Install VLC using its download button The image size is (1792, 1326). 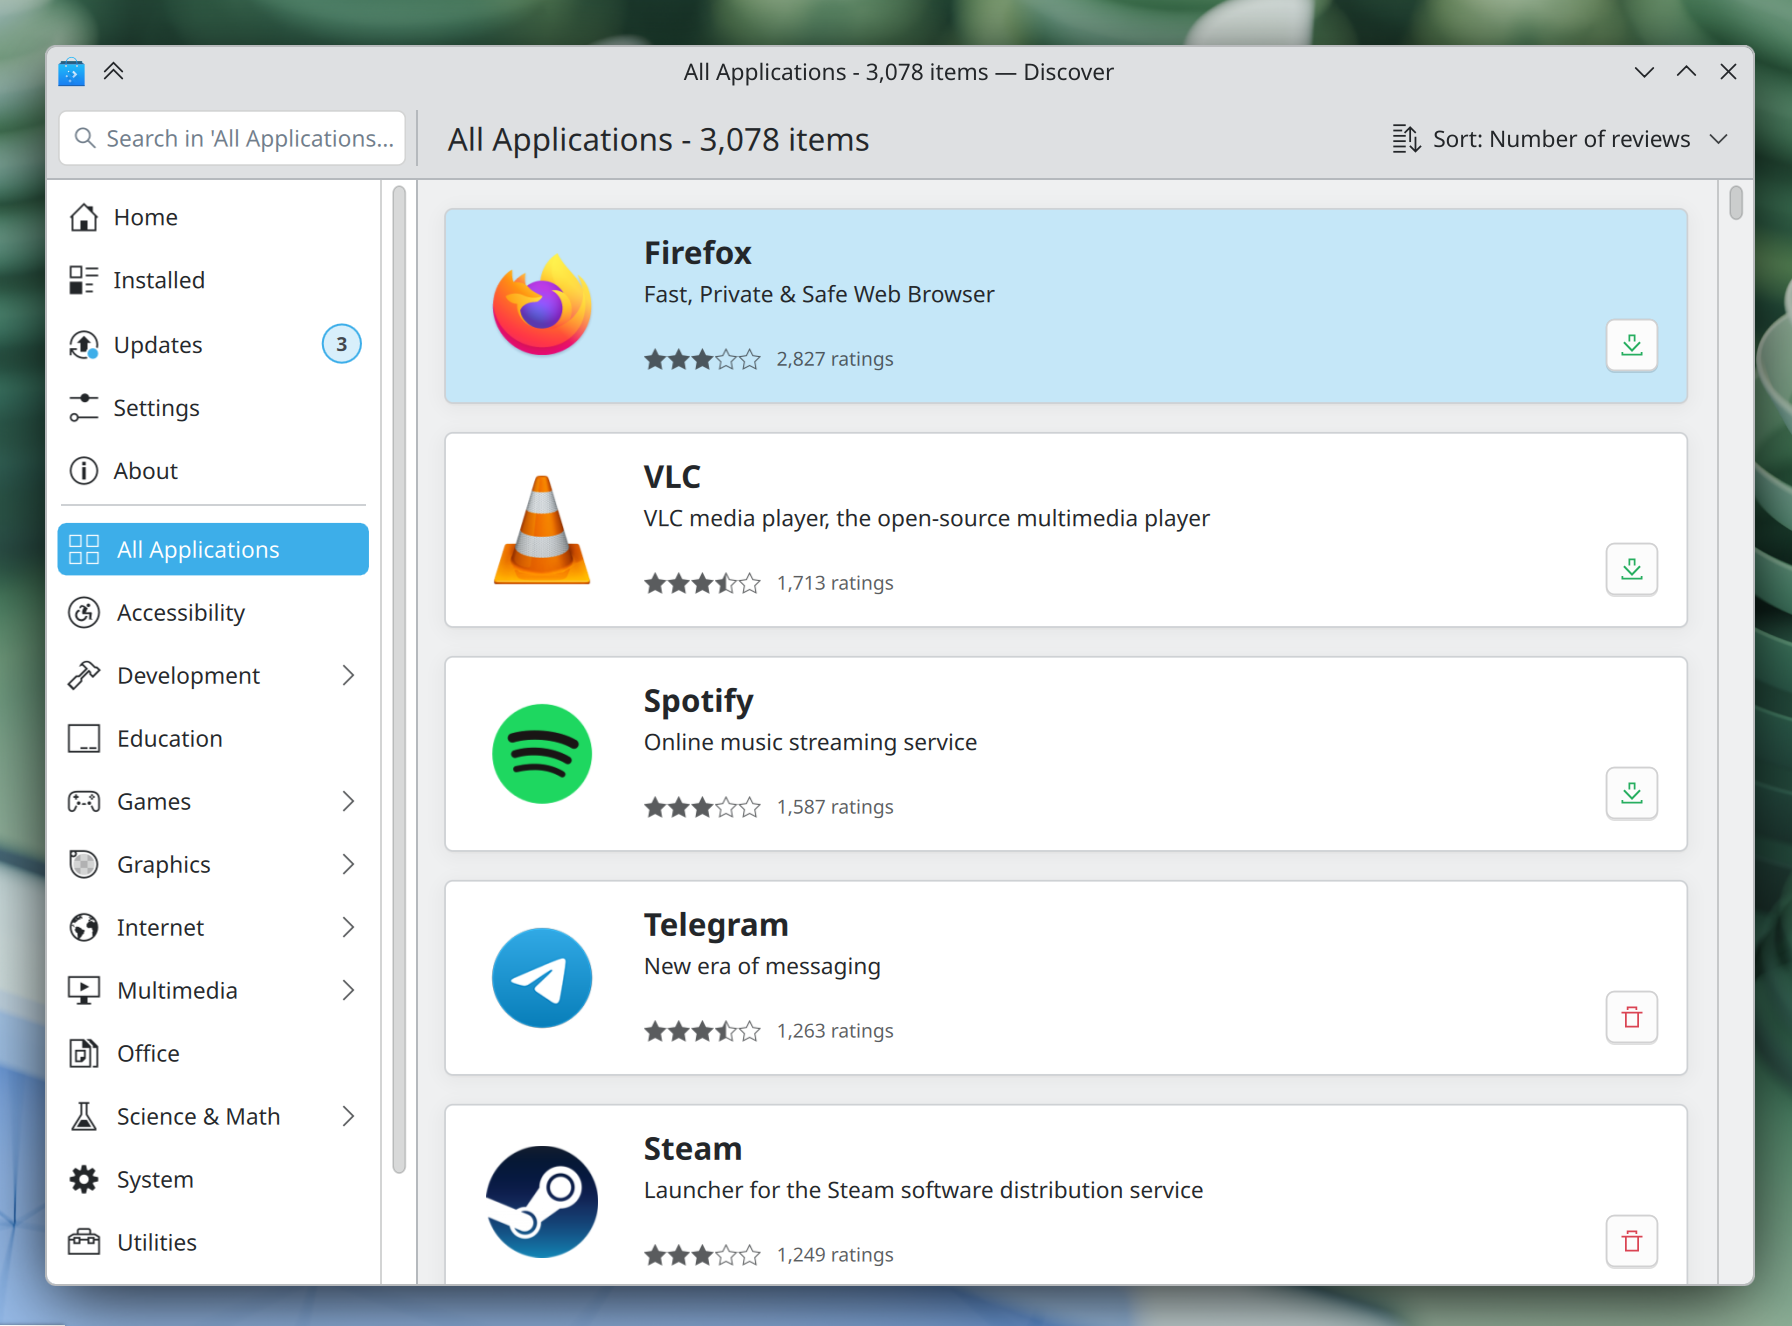1631,570
